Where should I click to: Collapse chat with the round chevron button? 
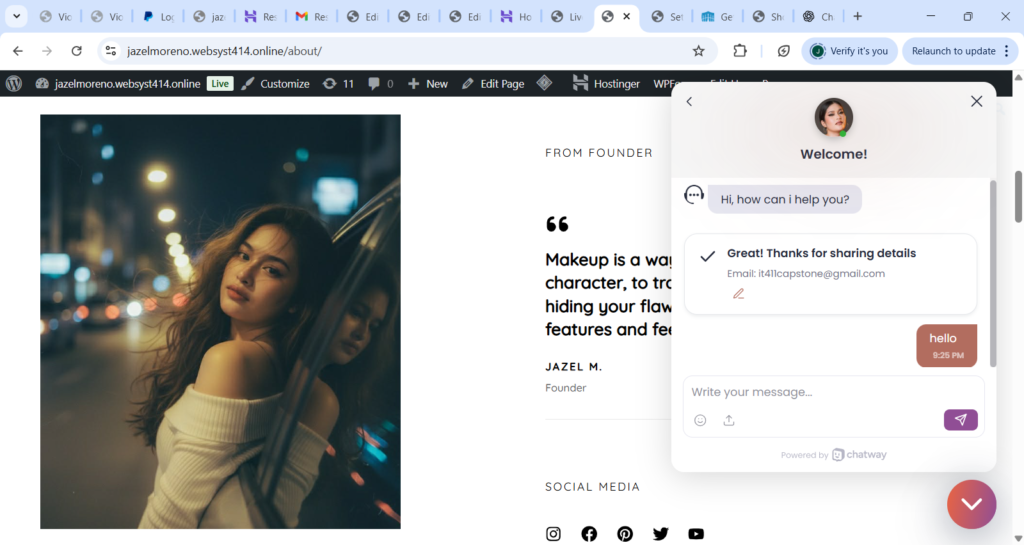[x=971, y=504]
